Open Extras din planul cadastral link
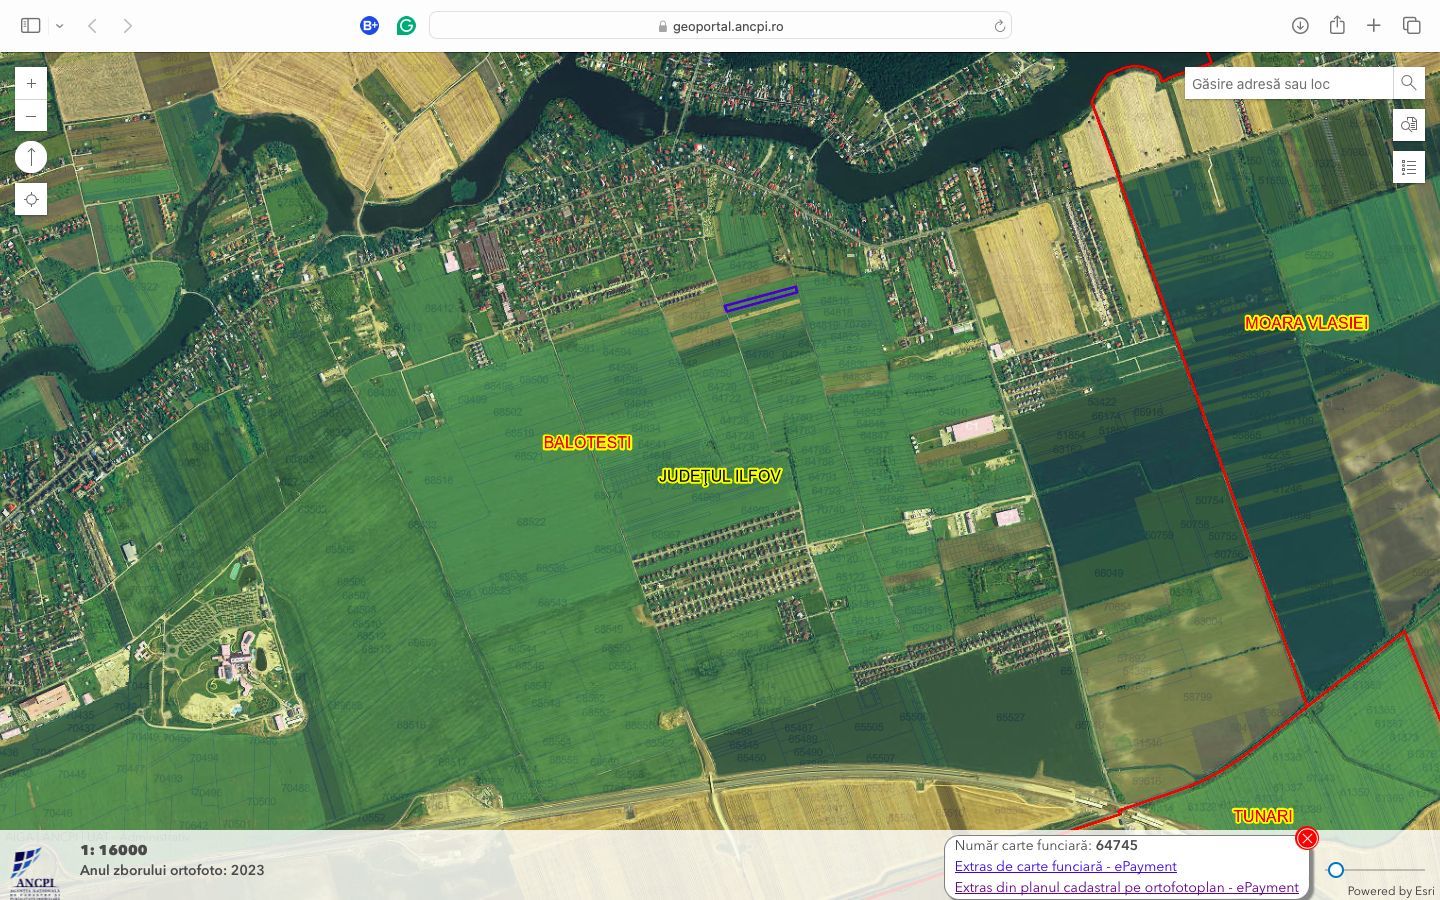This screenshot has width=1440, height=900. pyautogui.click(x=1126, y=887)
